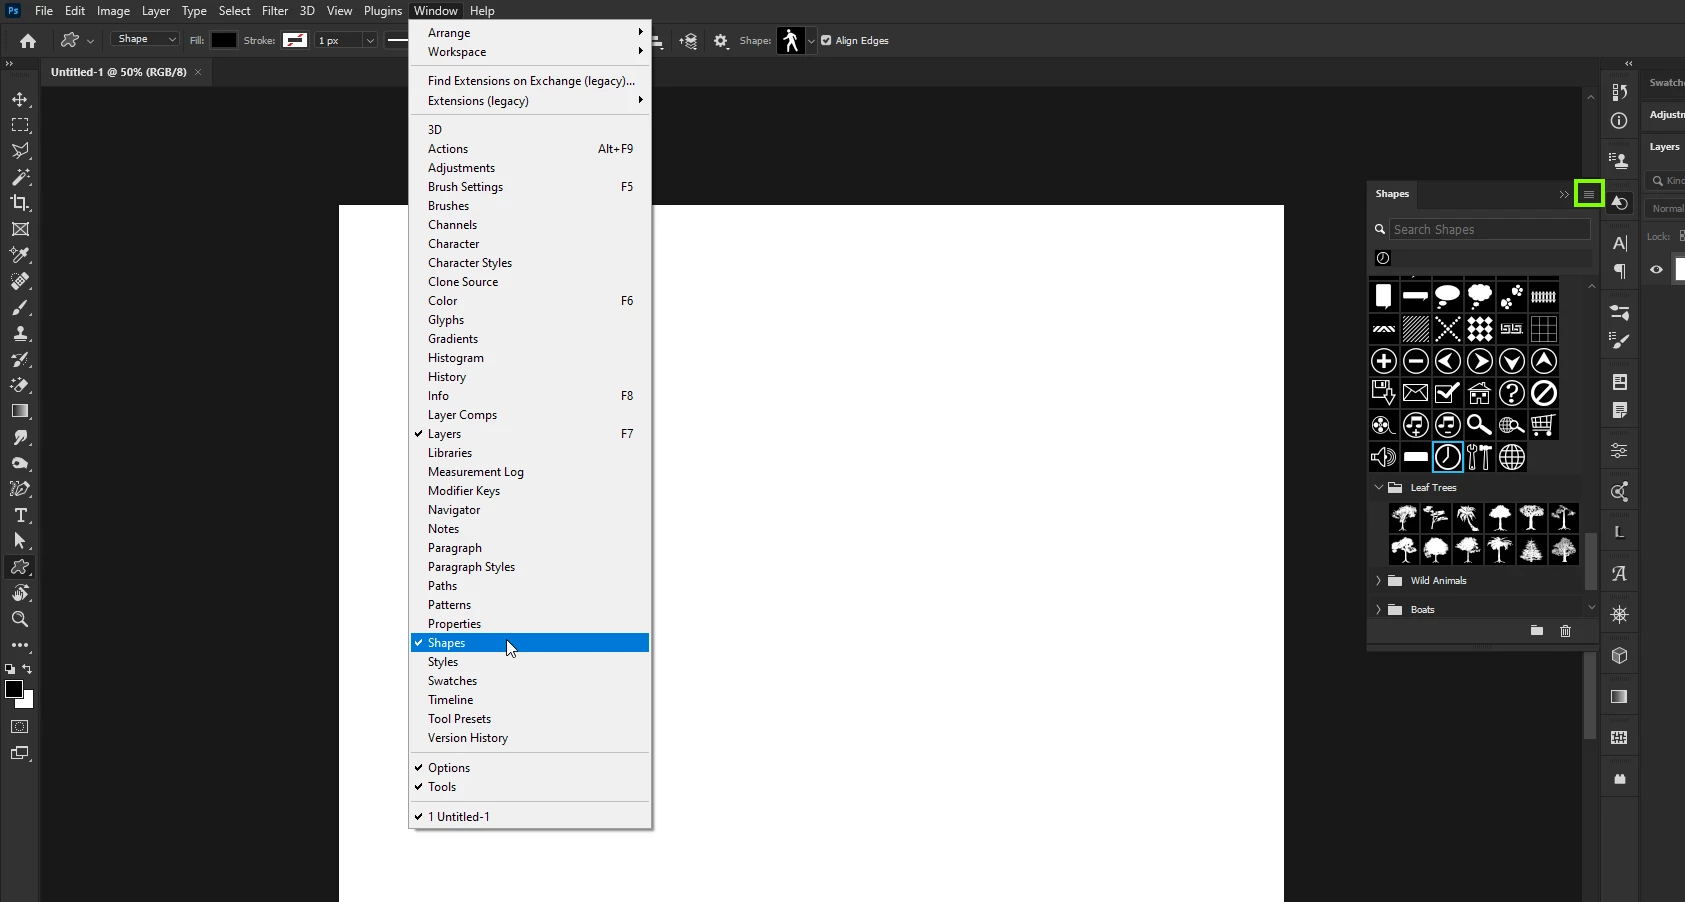Toggle Layers panel in Window menu
Screen dimensions: 1685x902
point(530,434)
